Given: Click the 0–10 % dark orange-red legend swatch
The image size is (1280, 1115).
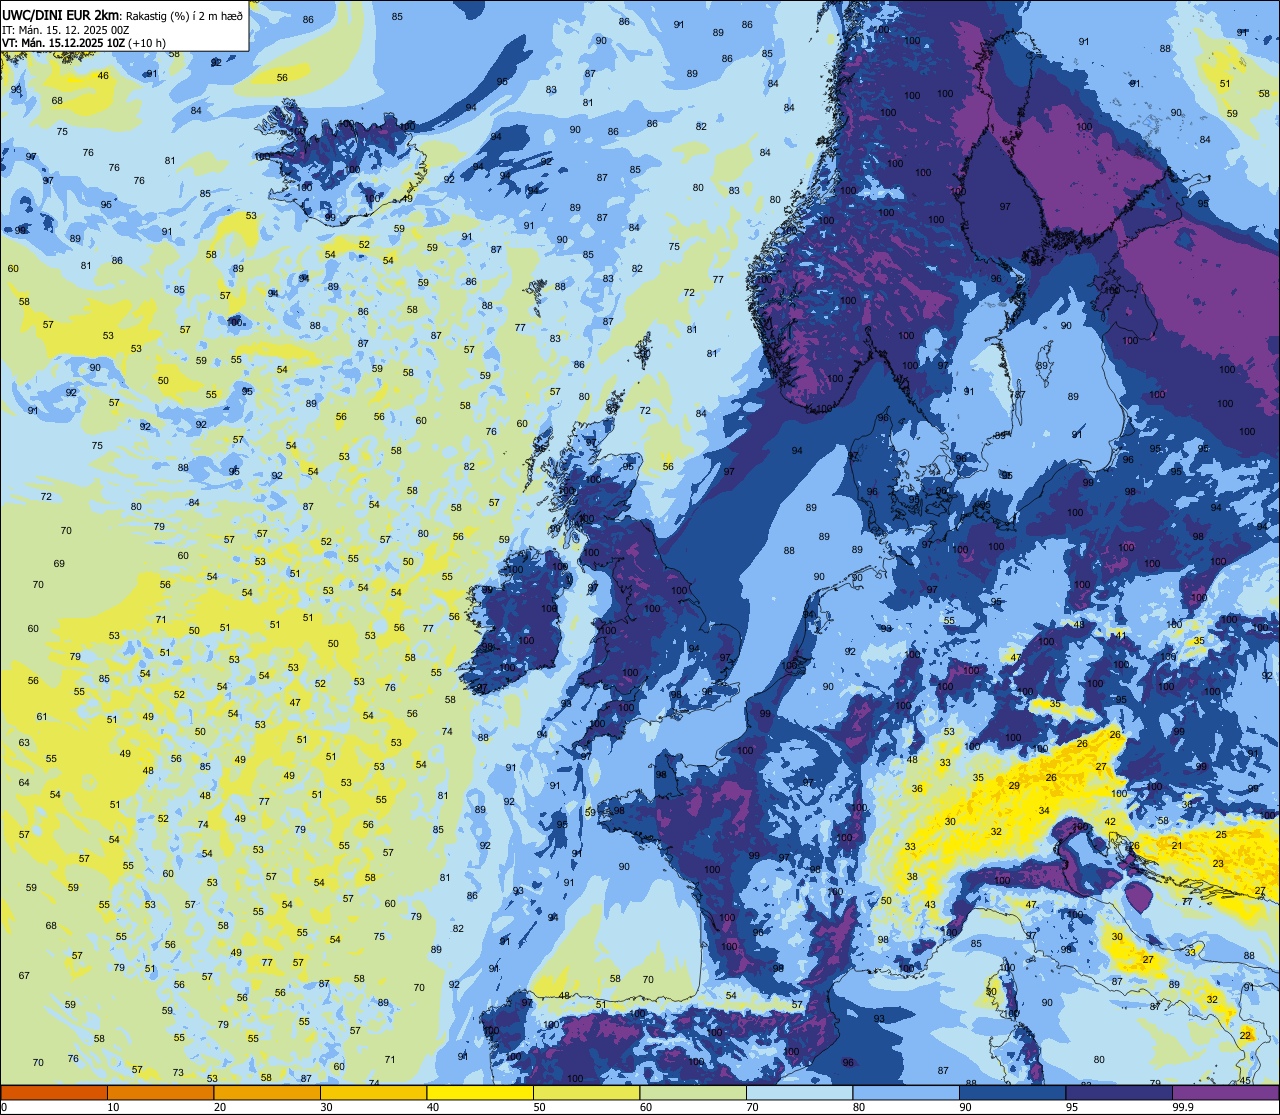Looking at the screenshot, I should [54, 1092].
